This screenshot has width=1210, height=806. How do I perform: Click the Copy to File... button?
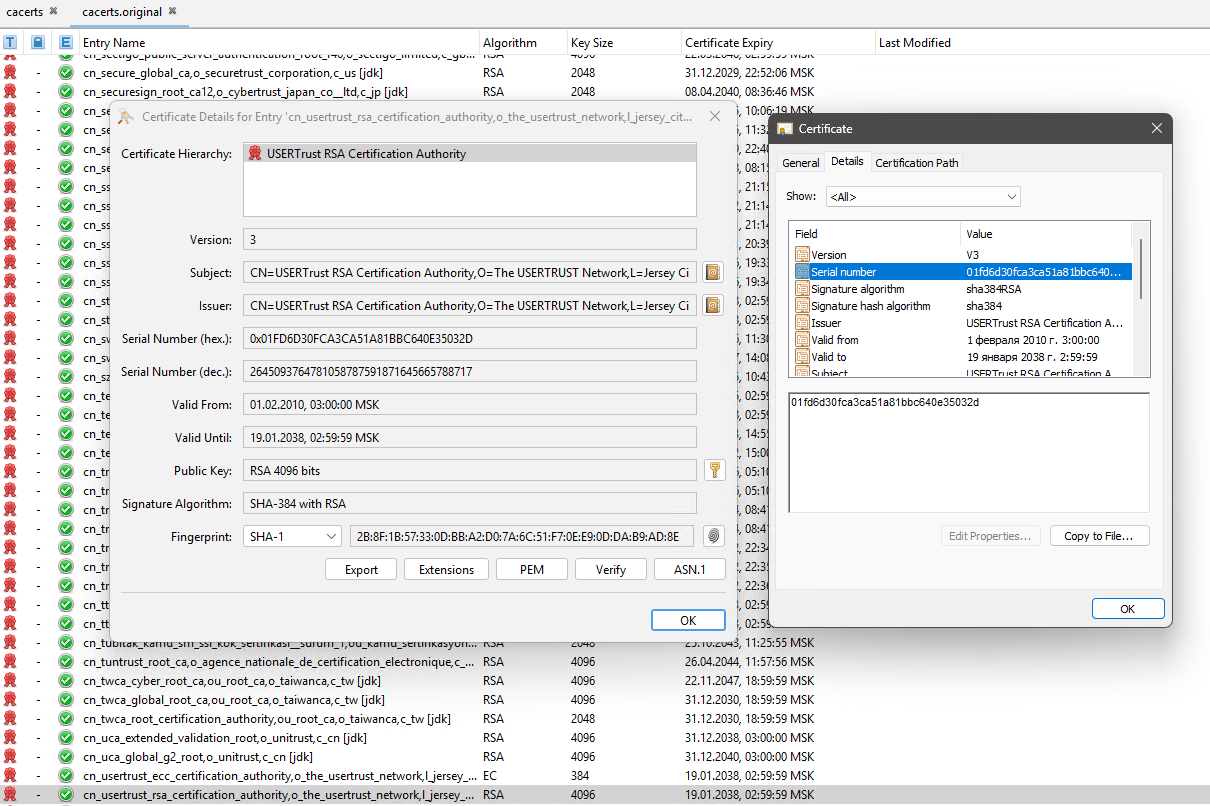(x=1098, y=536)
